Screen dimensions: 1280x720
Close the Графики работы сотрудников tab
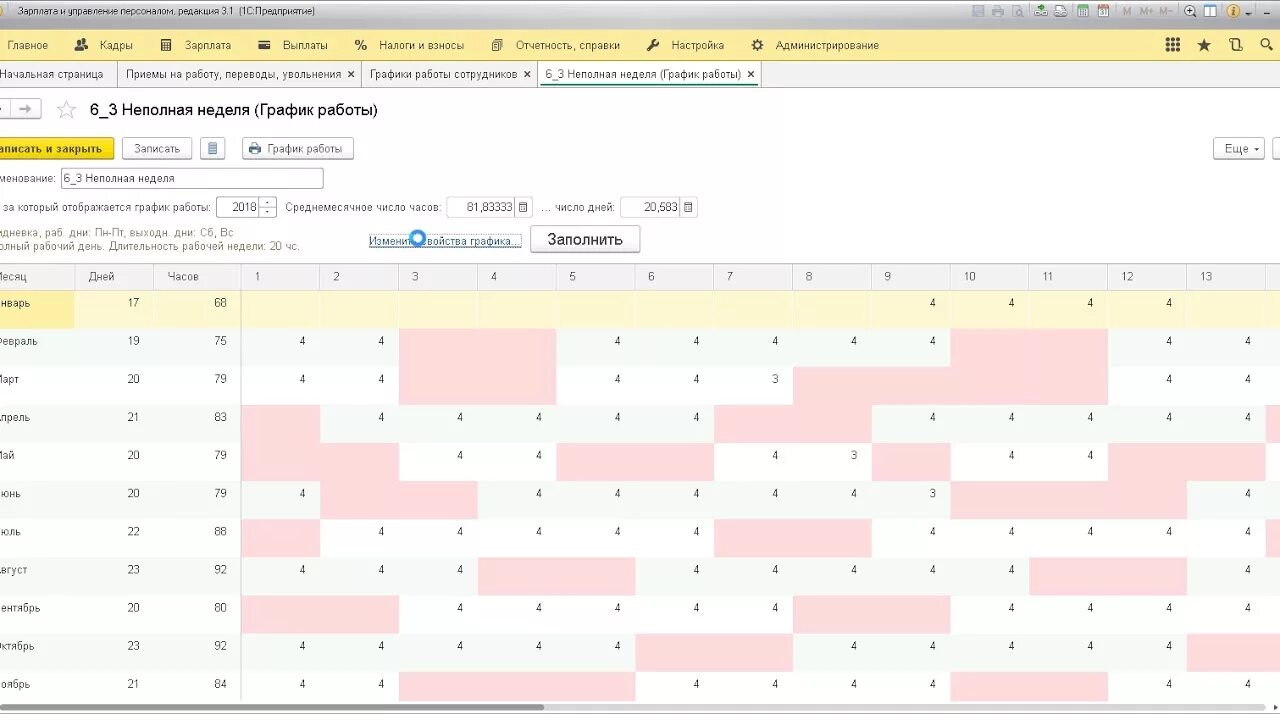tap(527, 74)
